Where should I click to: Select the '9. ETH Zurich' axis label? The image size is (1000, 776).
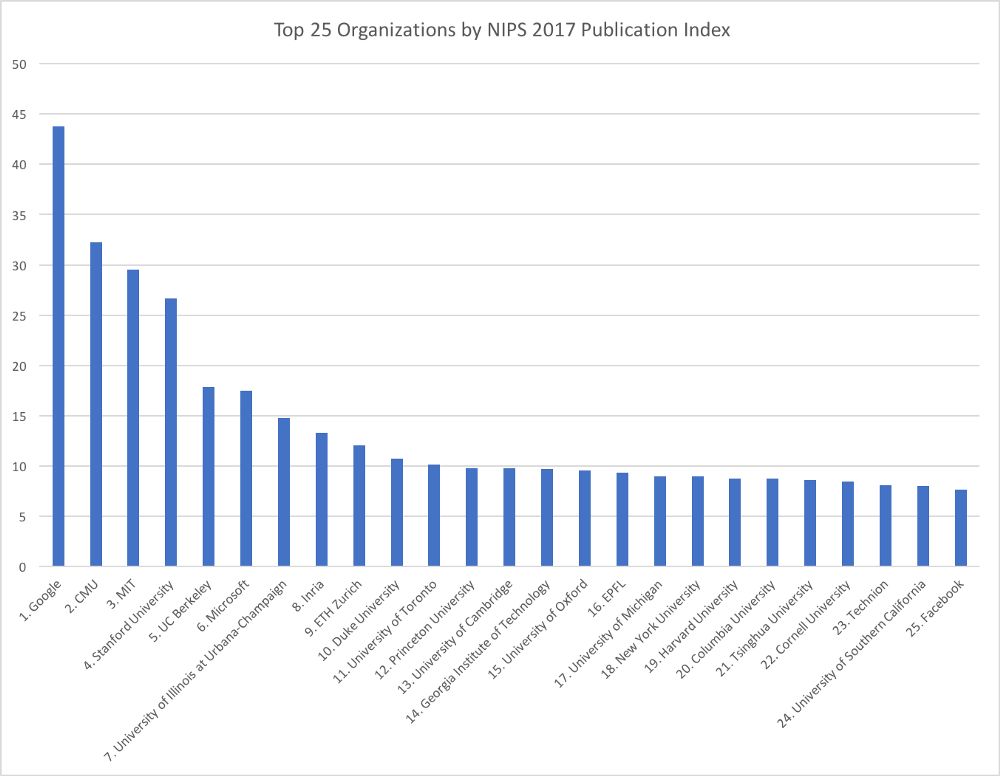click(334, 608)
